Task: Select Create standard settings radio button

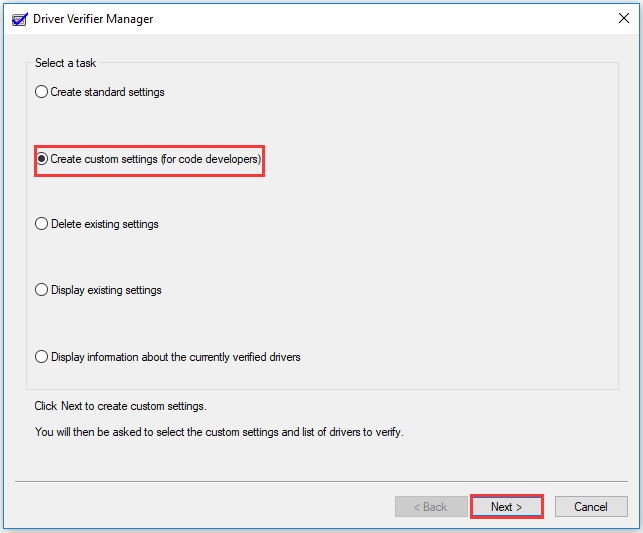Action: [100, 92]
